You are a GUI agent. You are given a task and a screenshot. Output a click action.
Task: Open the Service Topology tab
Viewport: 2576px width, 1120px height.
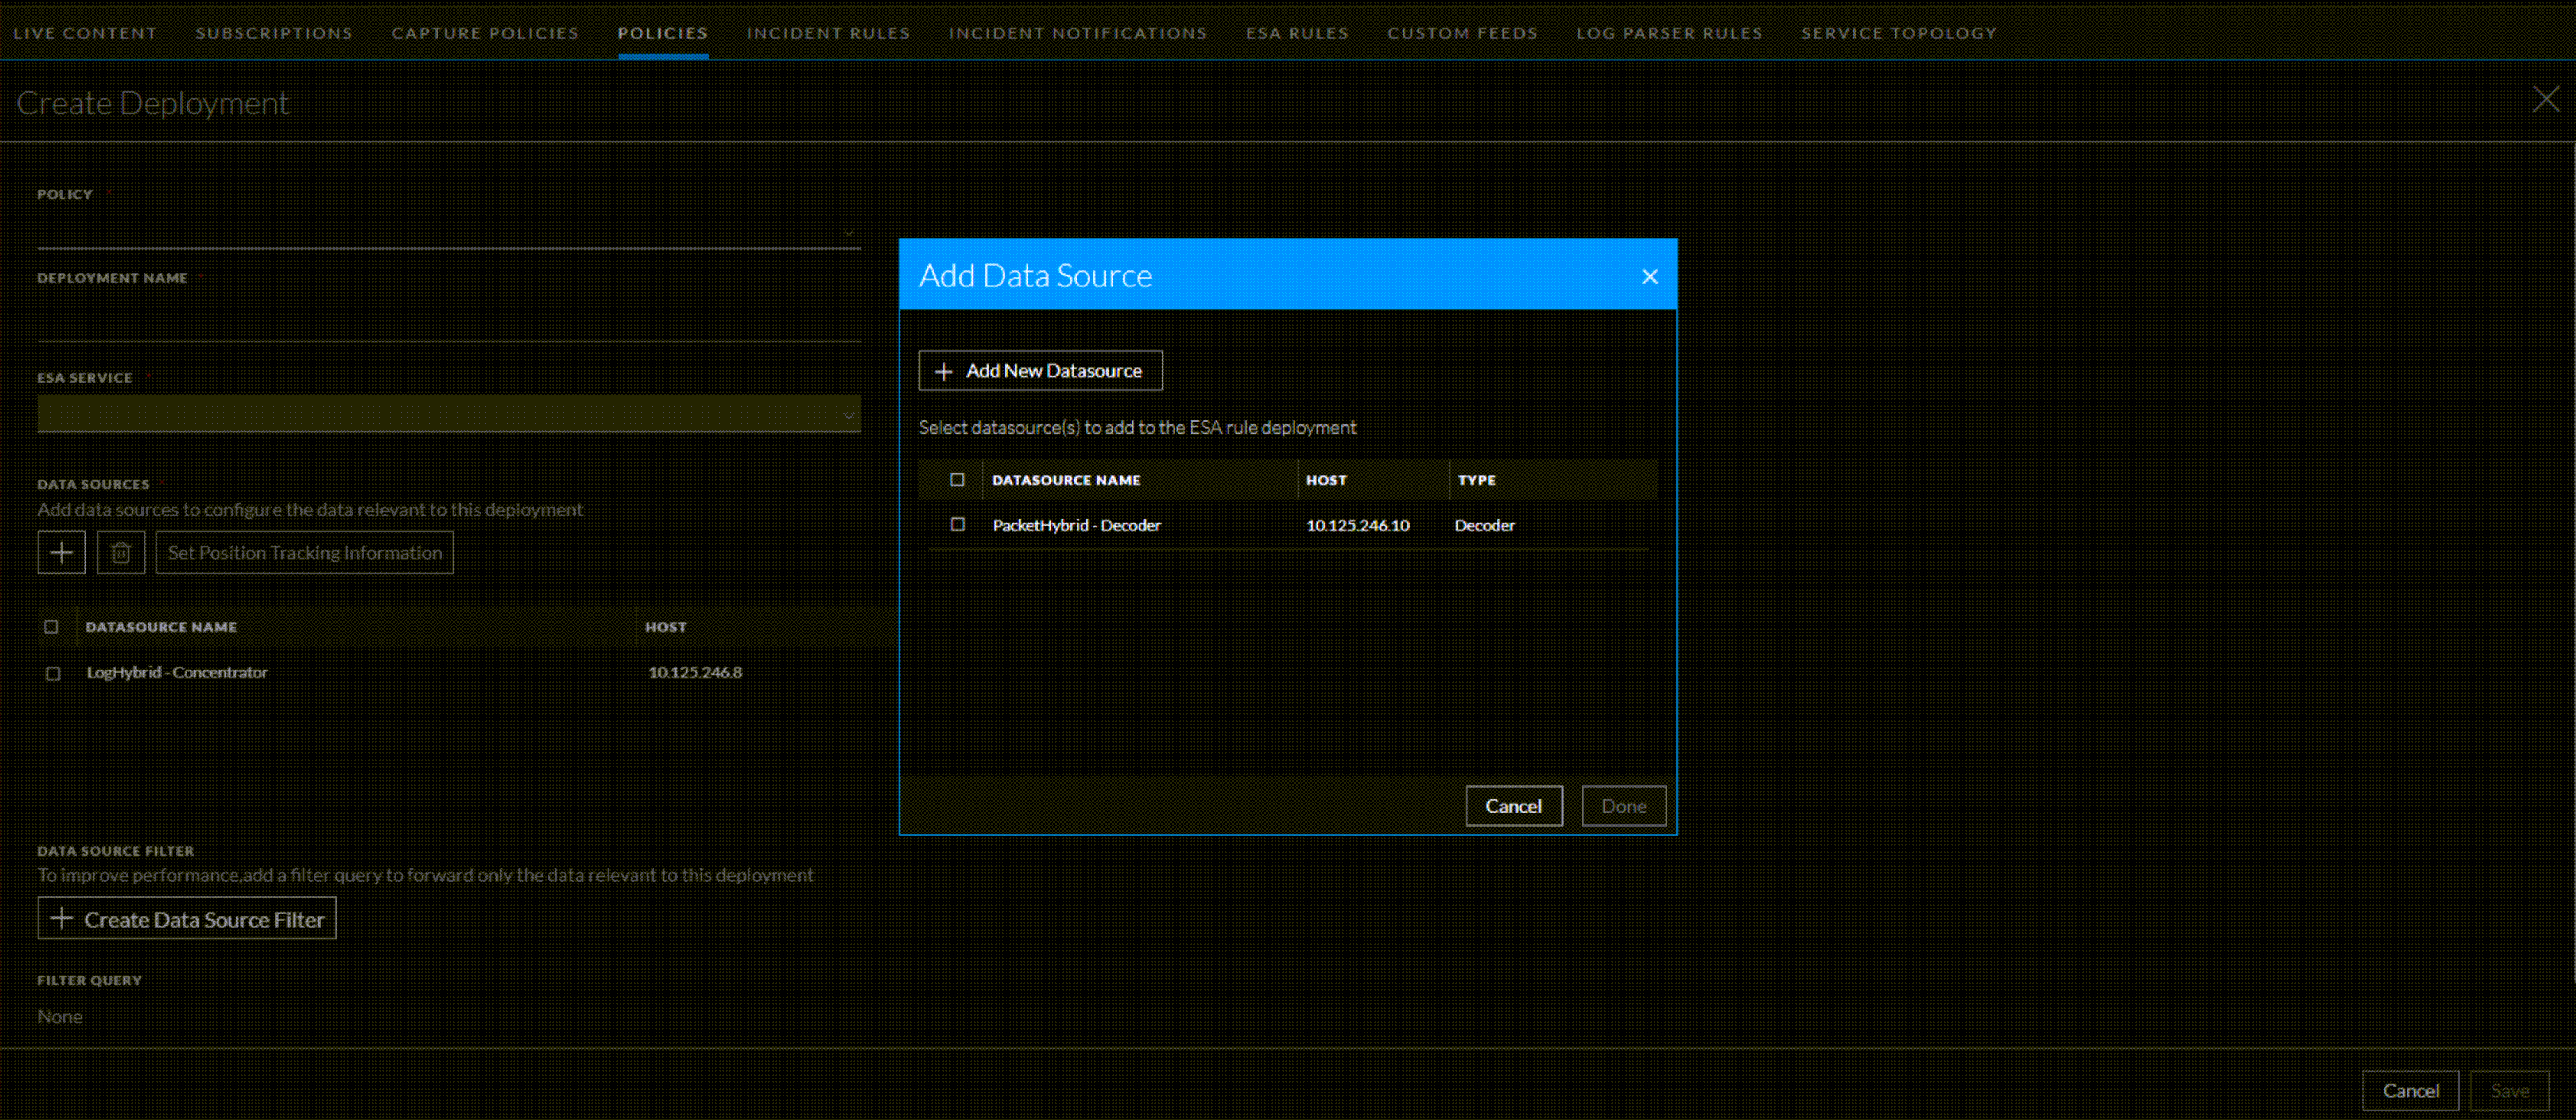point(1898,33)
